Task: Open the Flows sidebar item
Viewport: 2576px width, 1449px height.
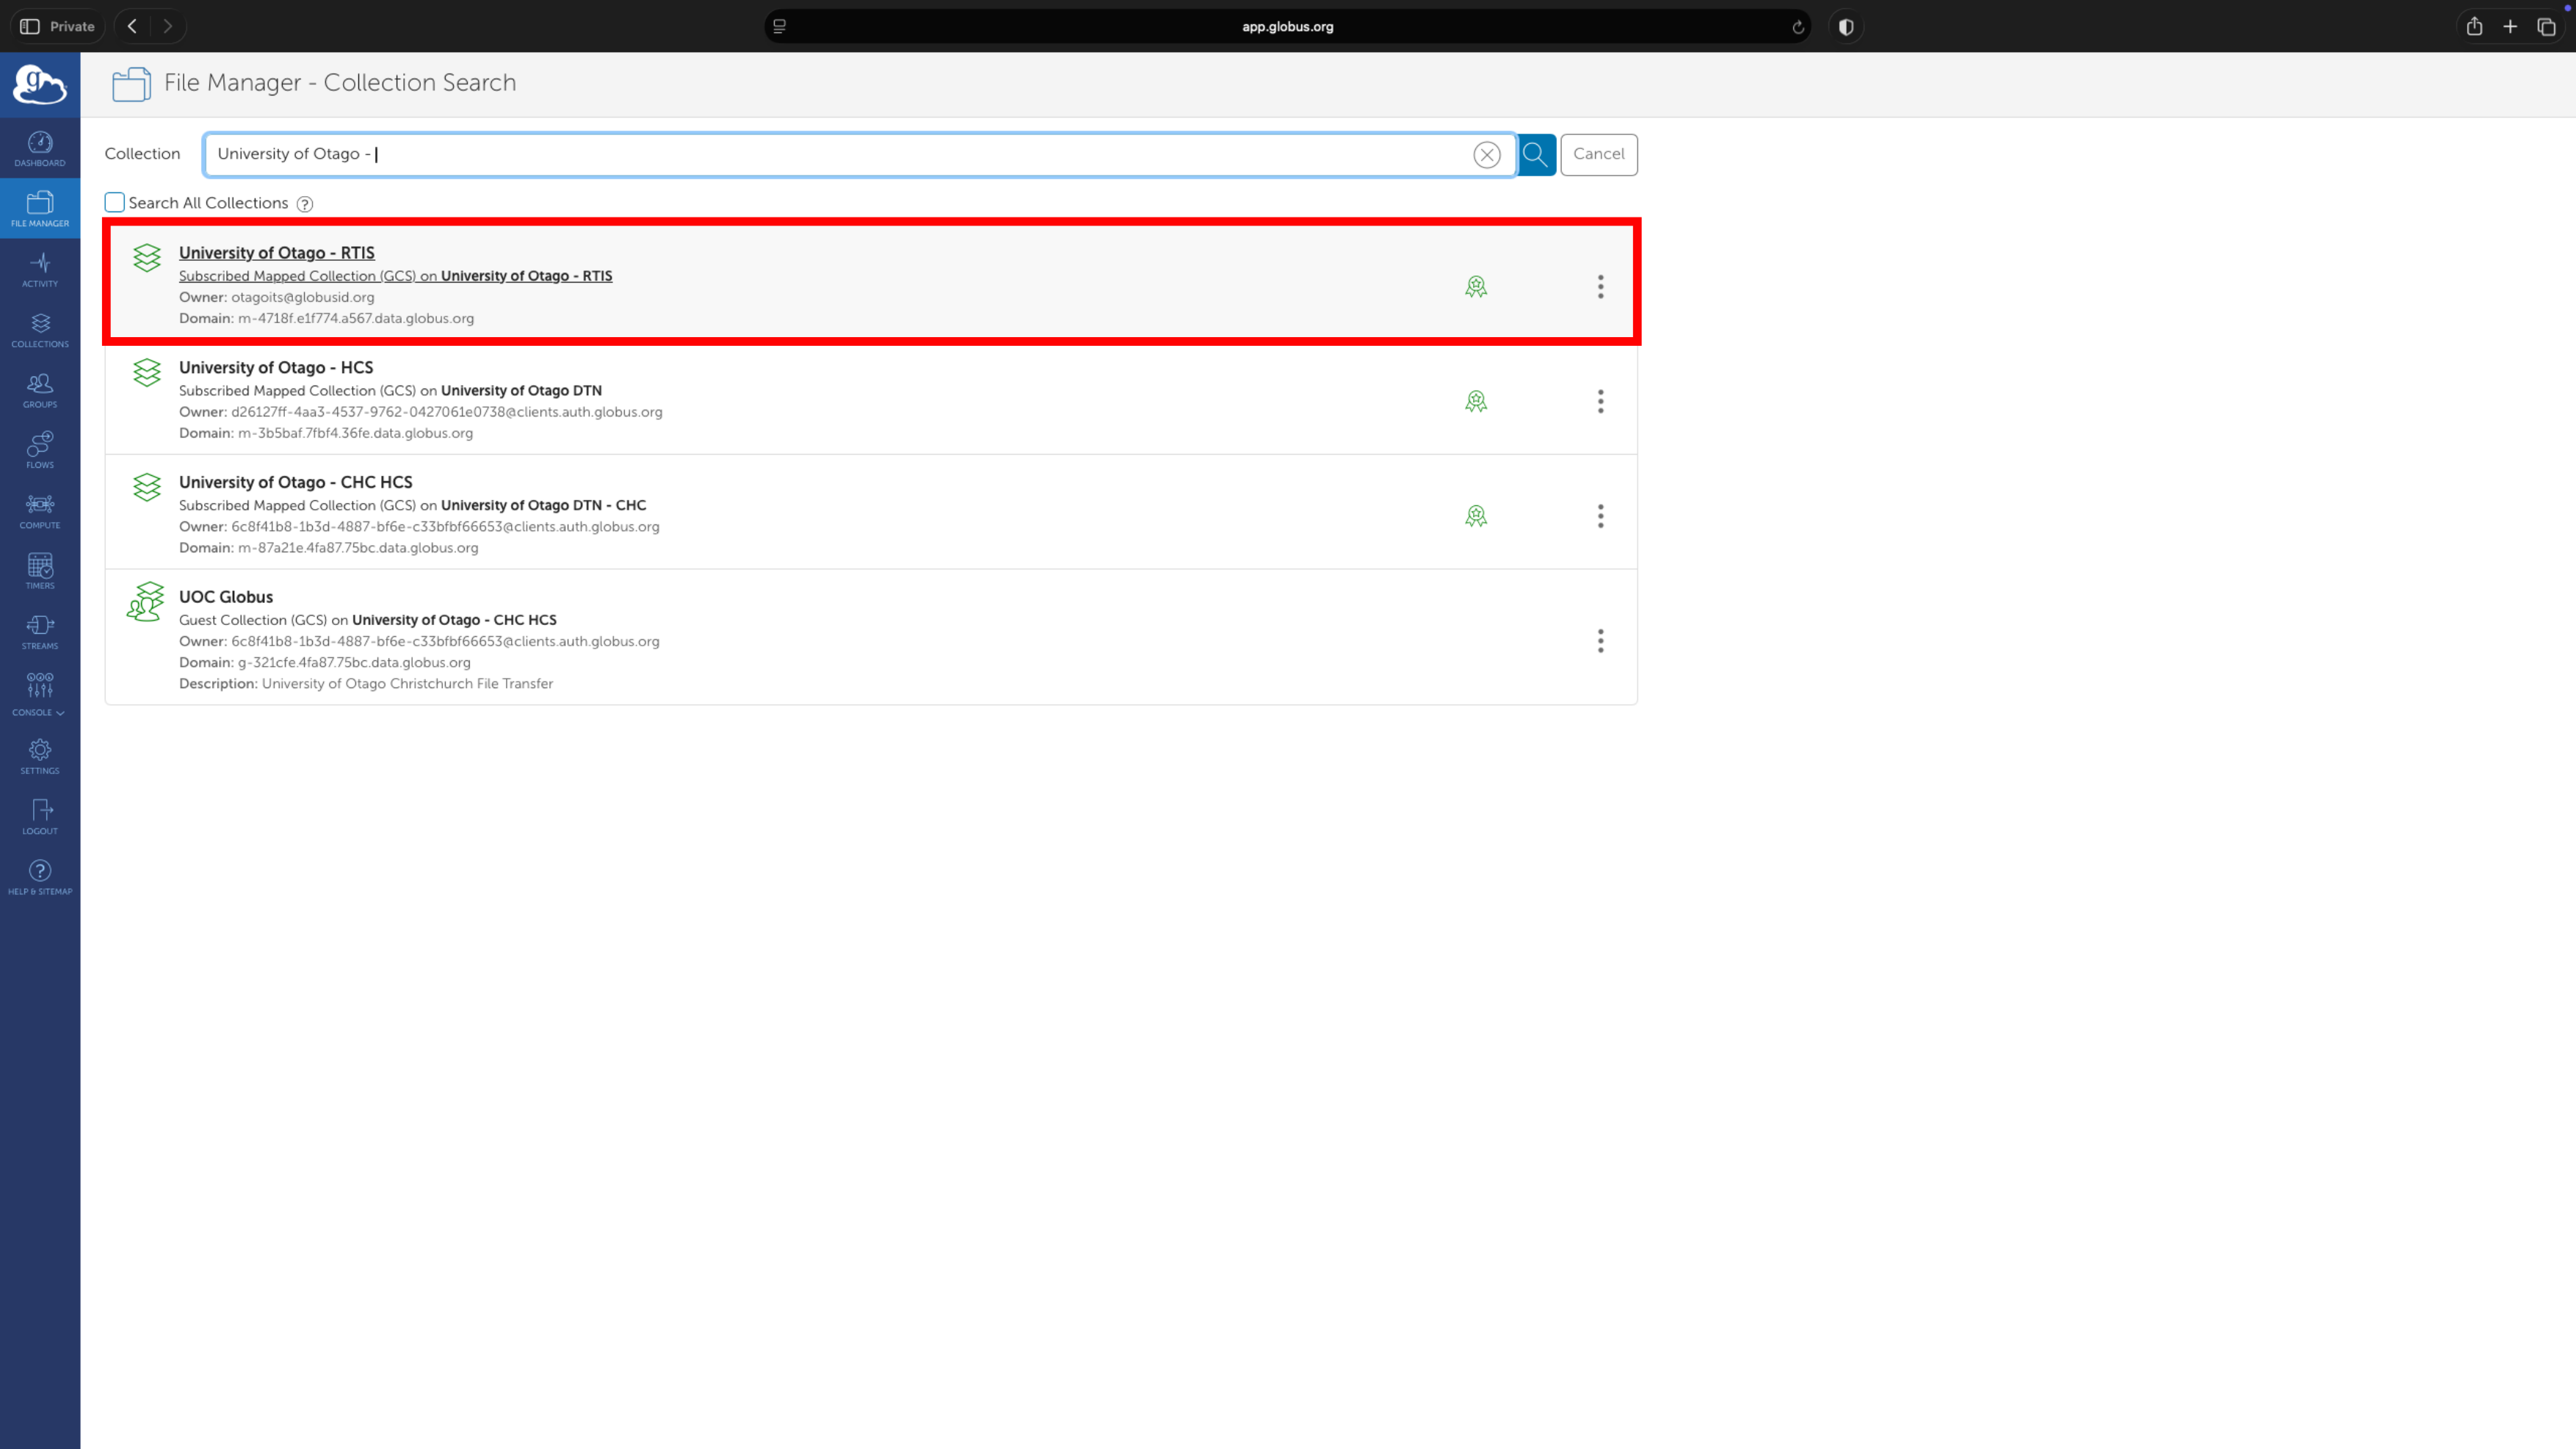Action: [x=40, y=450]
